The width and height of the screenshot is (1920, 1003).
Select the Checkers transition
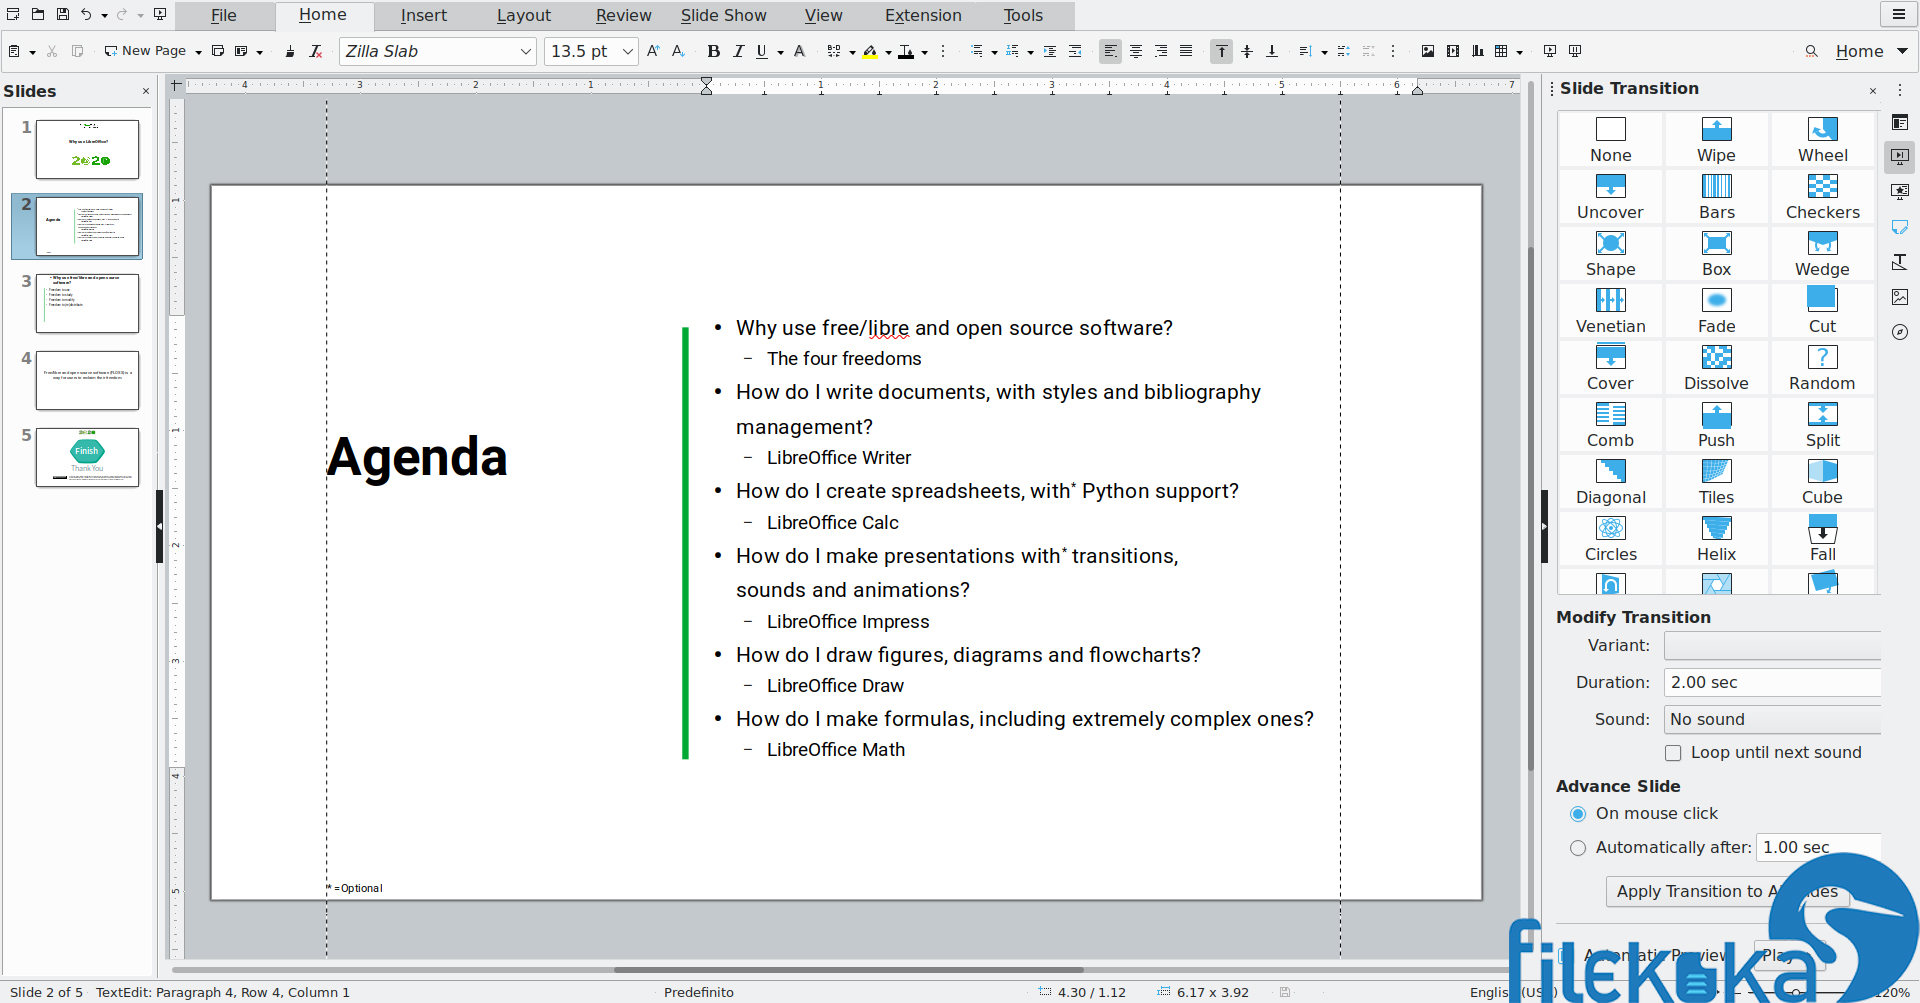pos(1822,197)
